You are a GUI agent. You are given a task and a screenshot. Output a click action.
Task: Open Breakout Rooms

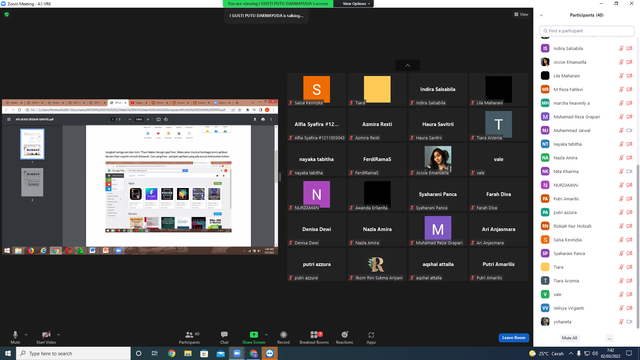click(x=314, y=337)
